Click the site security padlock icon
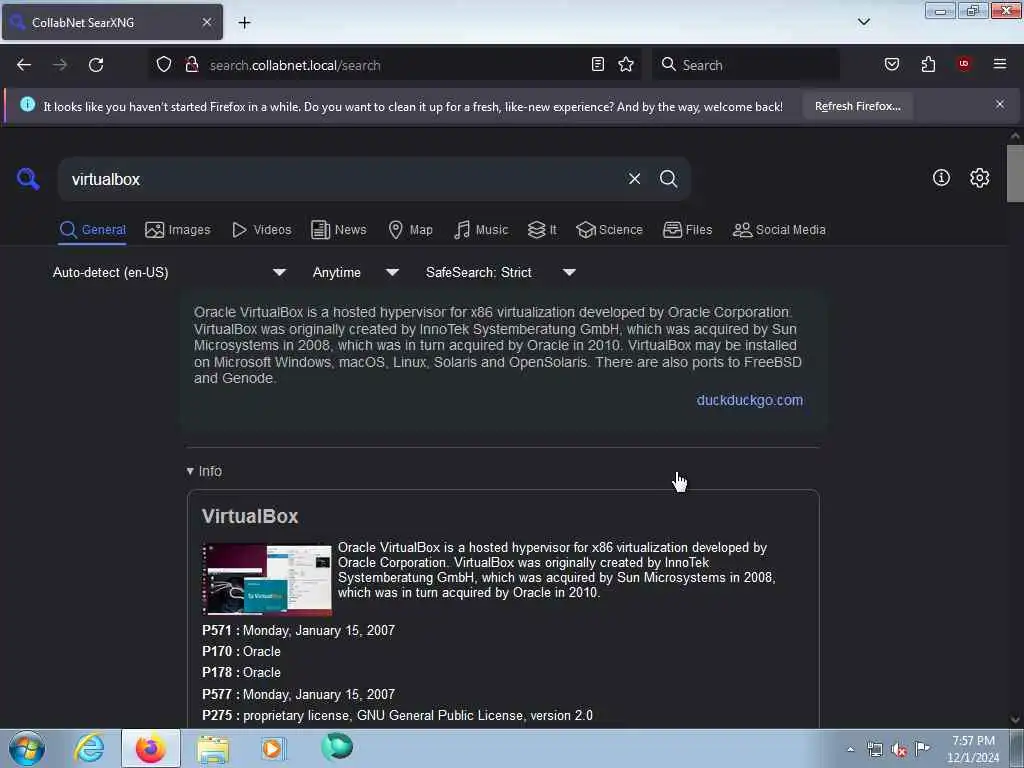This screenshot has height=768, width=1024. pyautogui.click(x=191, y=65)
